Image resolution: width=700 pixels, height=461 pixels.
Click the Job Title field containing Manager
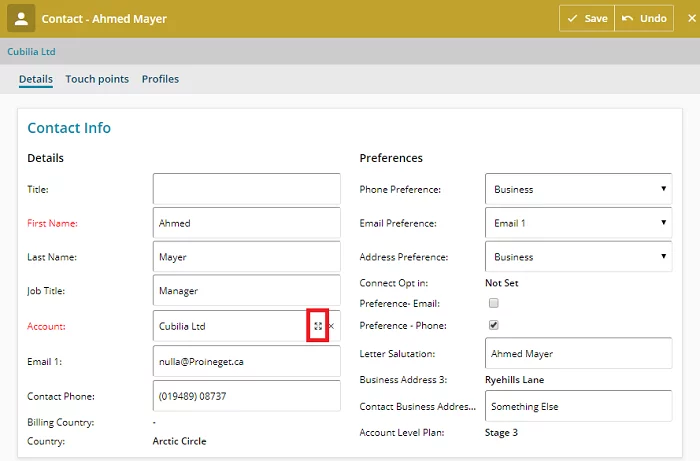click(246, 291)
